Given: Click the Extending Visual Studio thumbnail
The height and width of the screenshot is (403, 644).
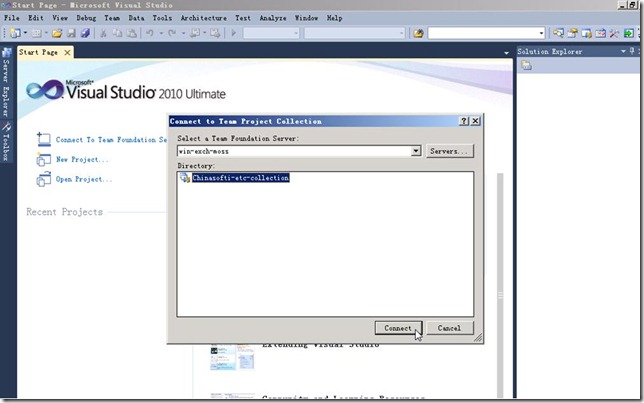Looking at the screenshot, I should (x=232, y=357).
